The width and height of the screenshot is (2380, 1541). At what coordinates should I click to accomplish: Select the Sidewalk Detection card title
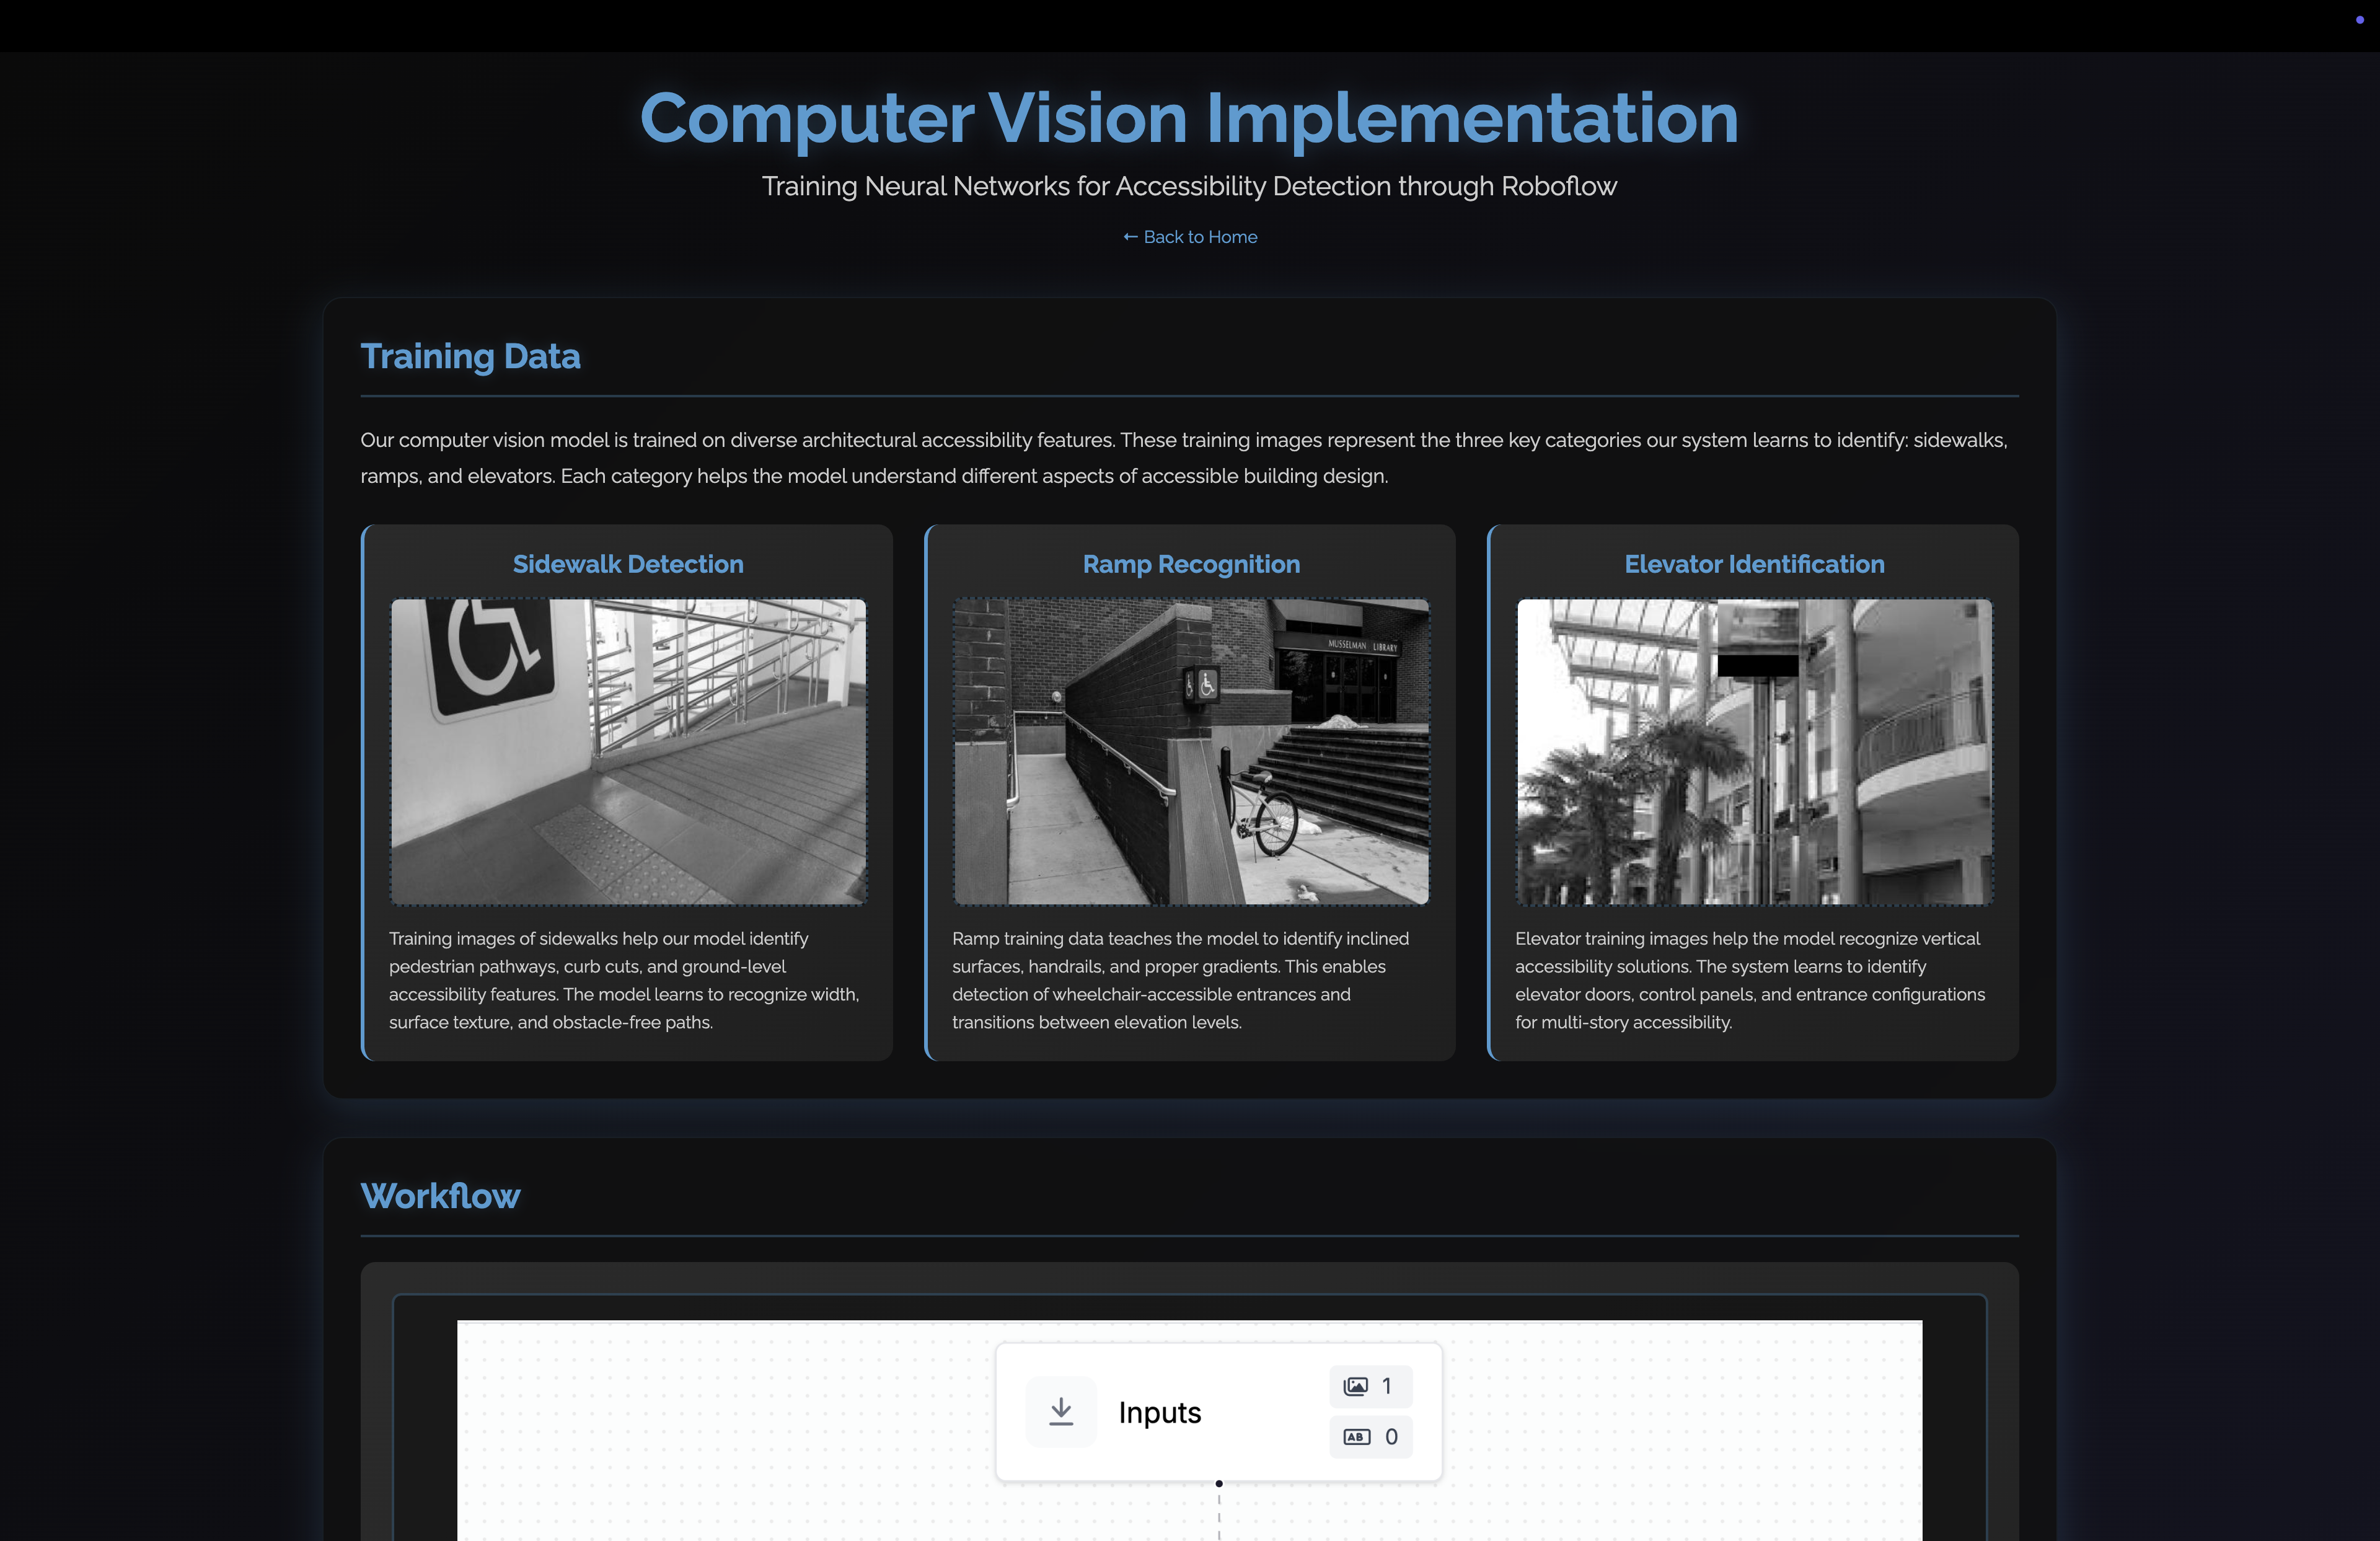(x=628, y=564)
